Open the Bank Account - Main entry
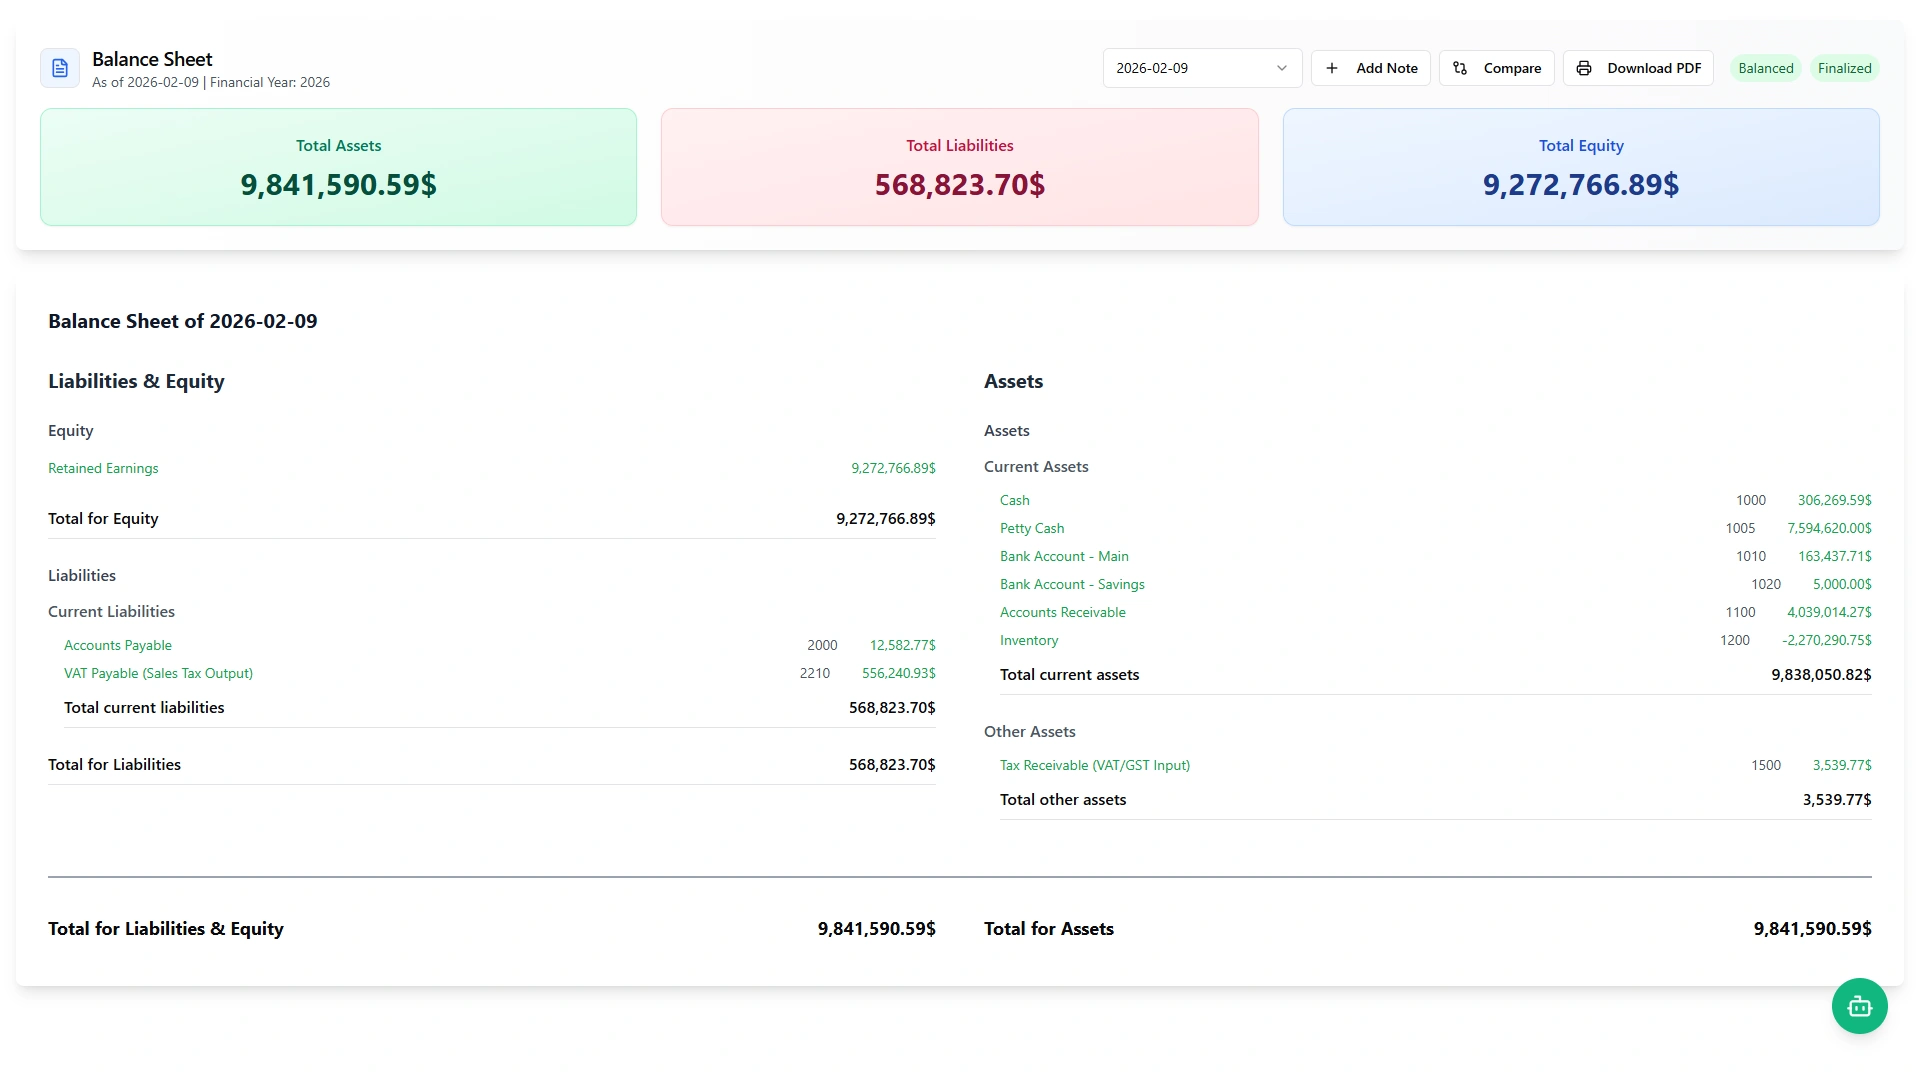This screenshot has width=1920, height=1080. click(x=1064, y=556)
